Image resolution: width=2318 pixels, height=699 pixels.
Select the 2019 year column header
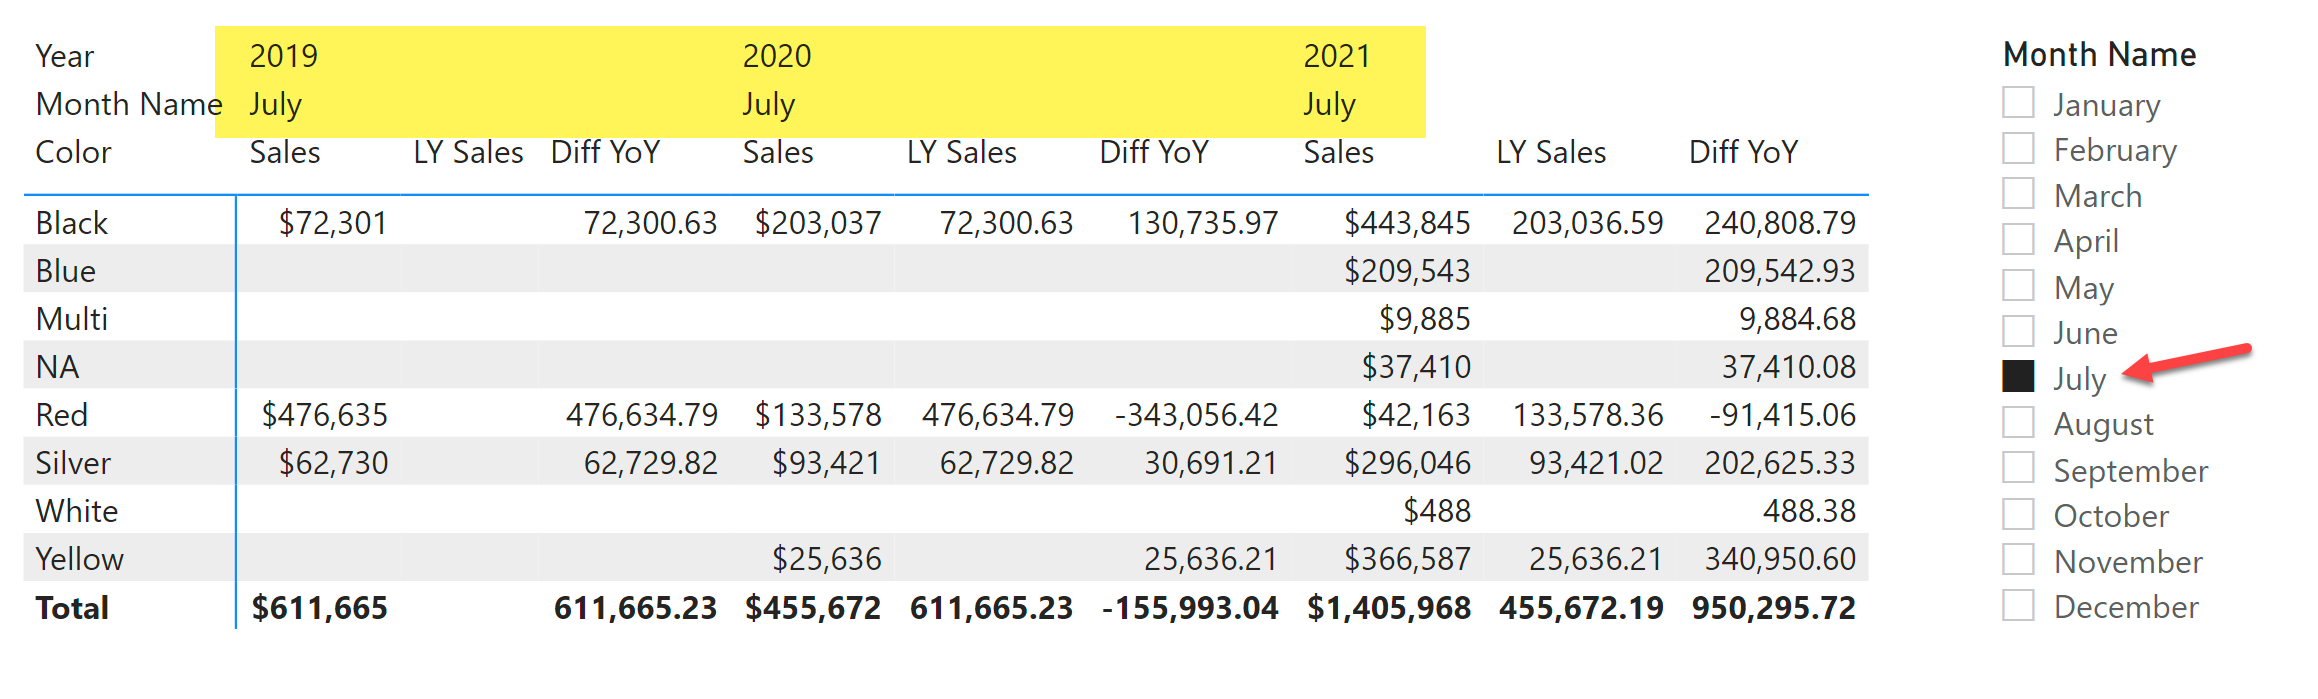[x=283, y=56]
